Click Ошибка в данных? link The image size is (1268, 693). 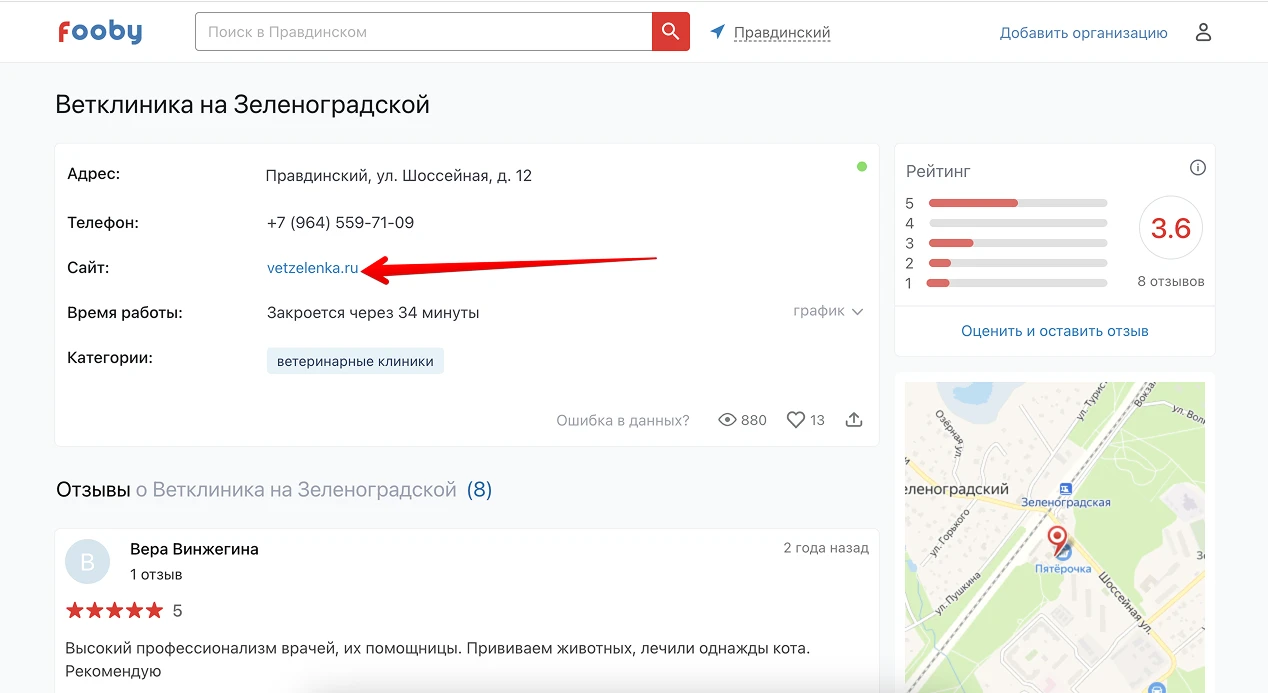(622, 420)
